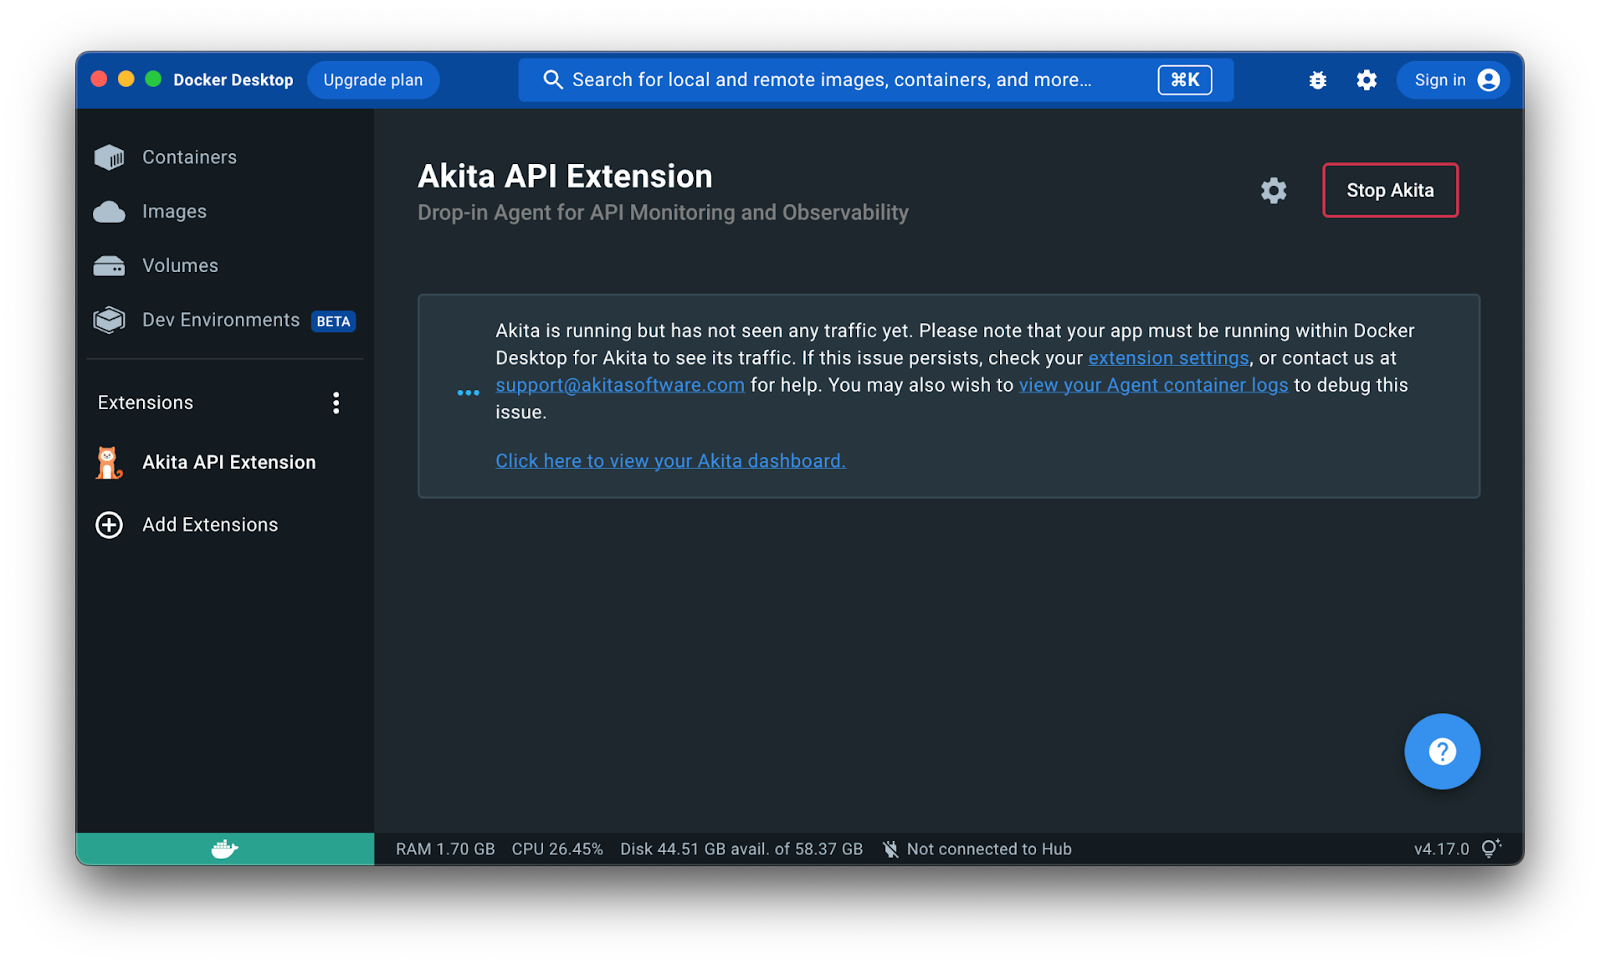Select Akita API Extension in sidebar
1600x966 pixels.
pos(228,462)
